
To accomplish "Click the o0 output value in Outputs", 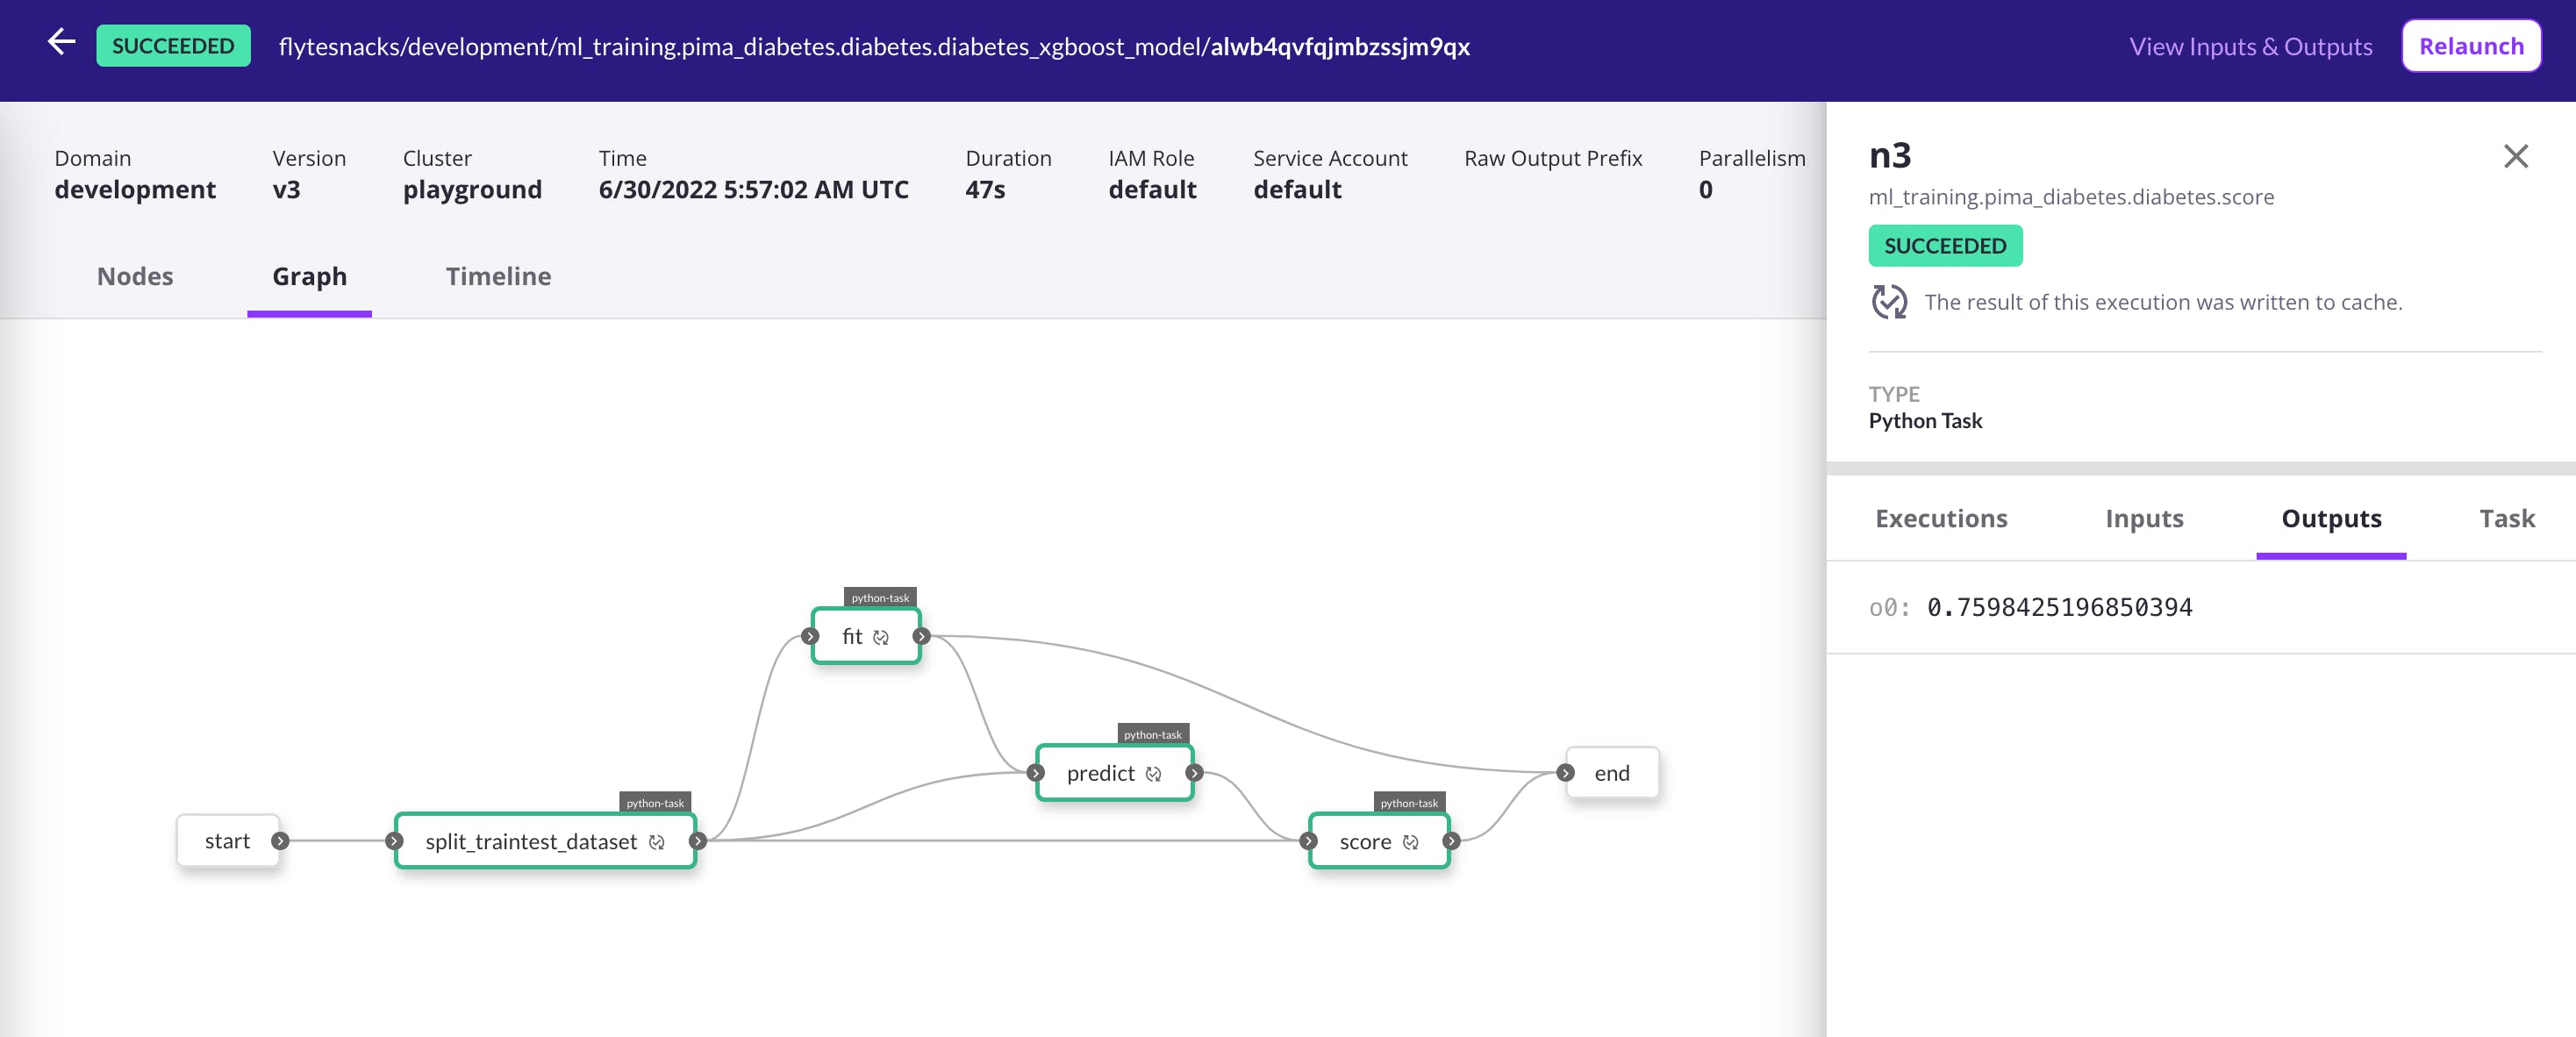I will point(2059,606).
